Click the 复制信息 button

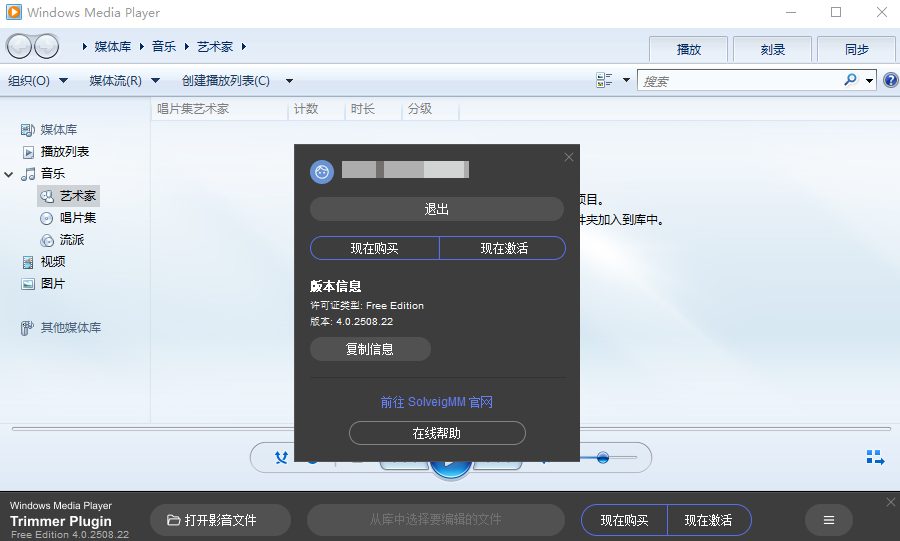370,349
